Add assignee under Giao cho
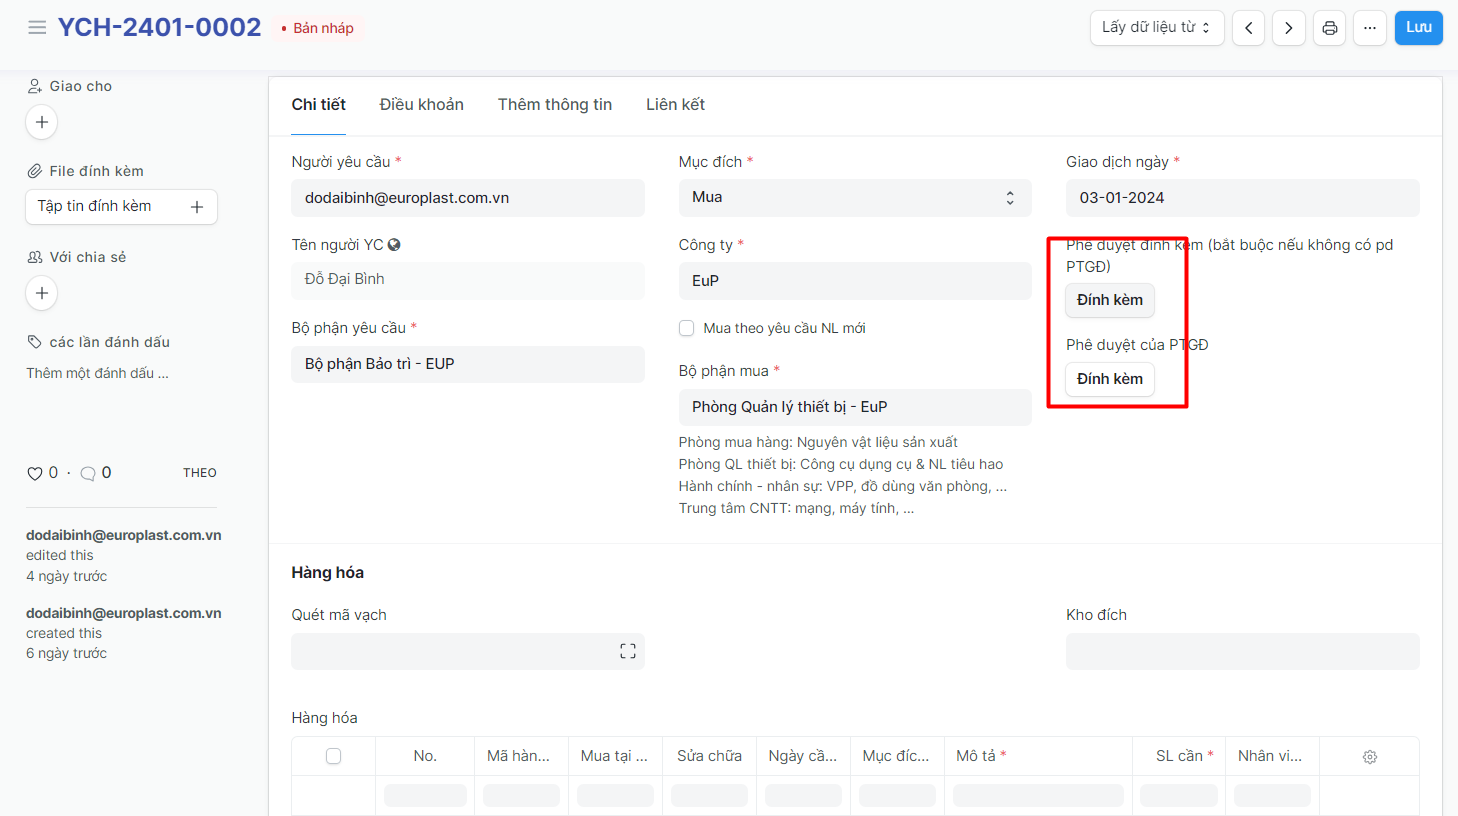 pos(42,122)
